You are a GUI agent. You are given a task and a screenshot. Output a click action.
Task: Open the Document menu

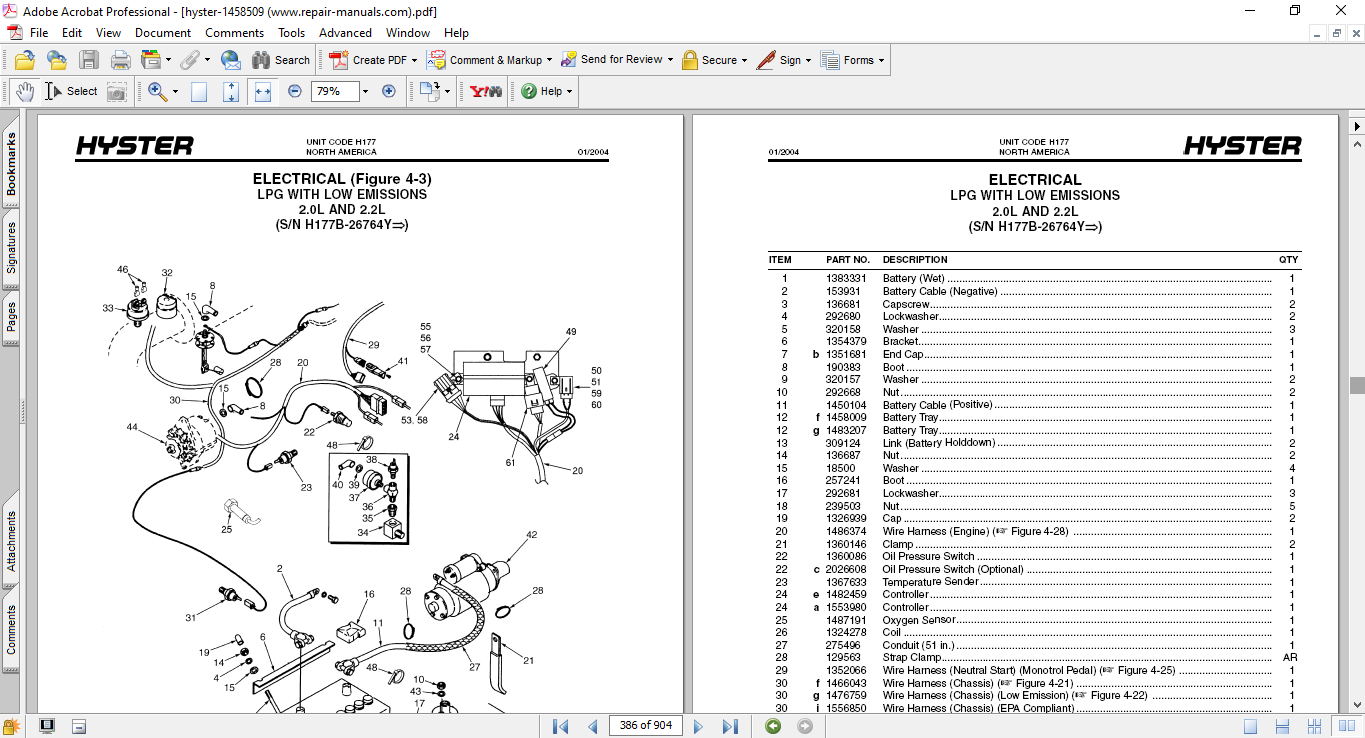(x=163, y=33)
